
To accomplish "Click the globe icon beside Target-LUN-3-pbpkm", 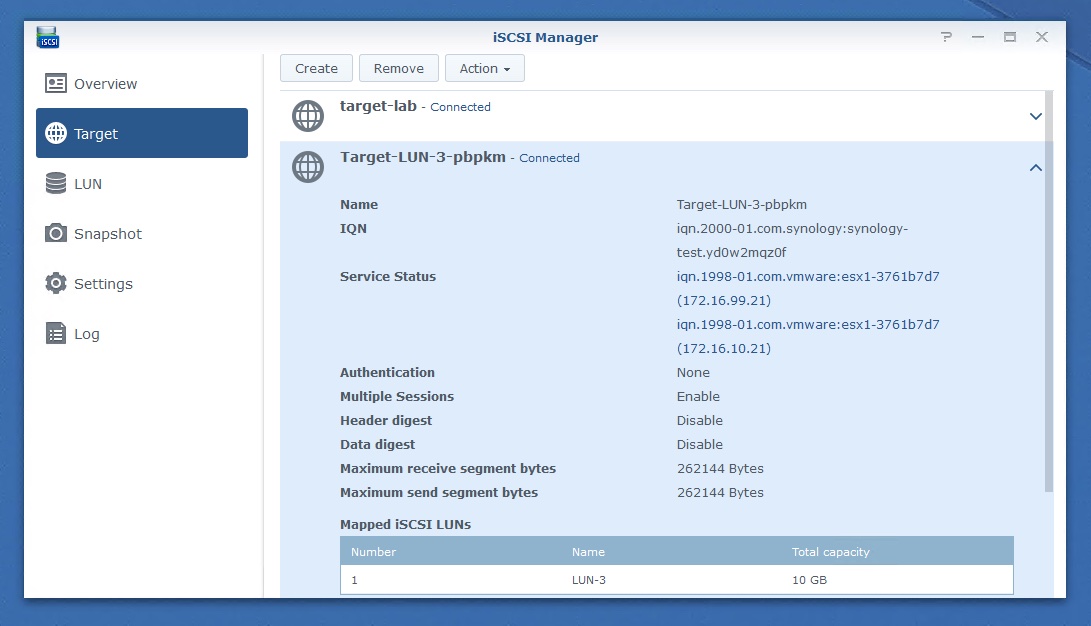I will pyautogui.click(x=308, y=167).
